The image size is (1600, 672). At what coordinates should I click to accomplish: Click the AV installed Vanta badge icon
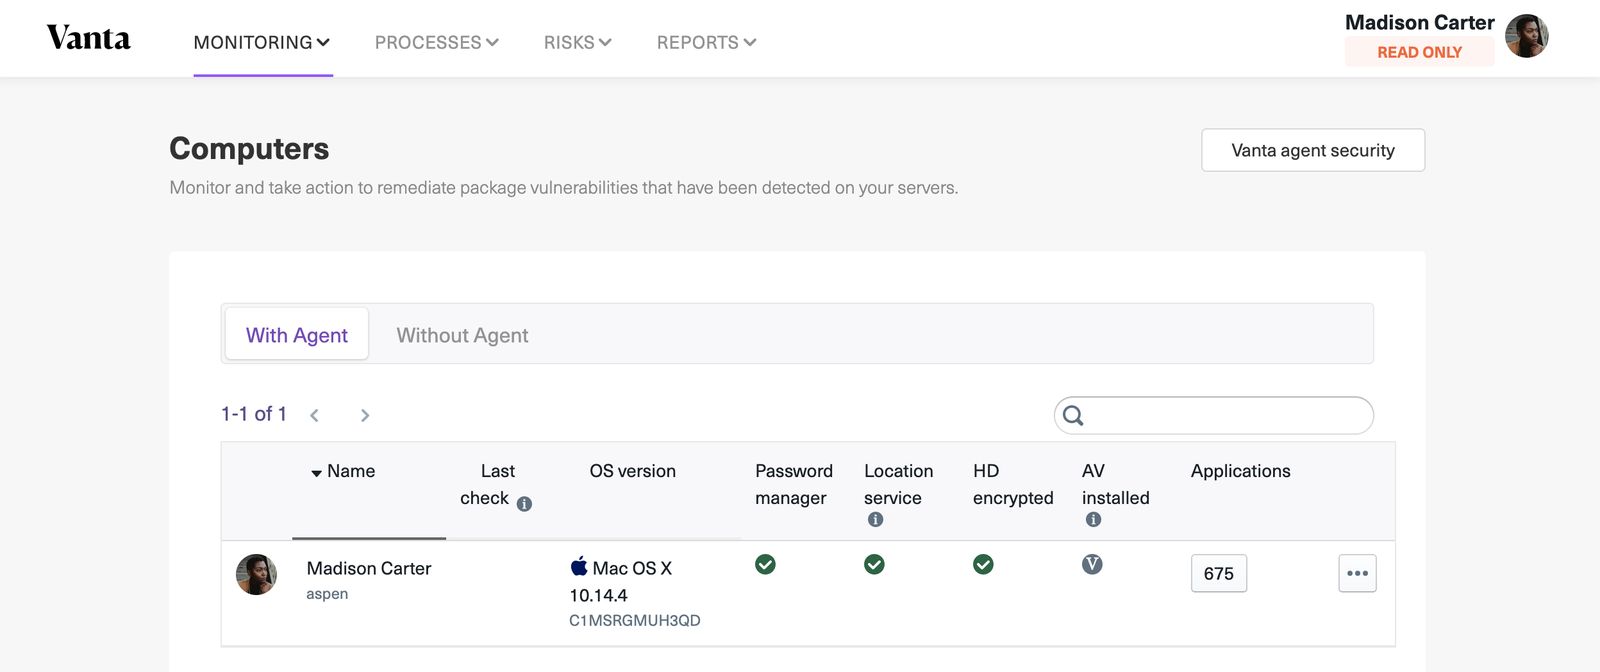tap(1092, 565)
